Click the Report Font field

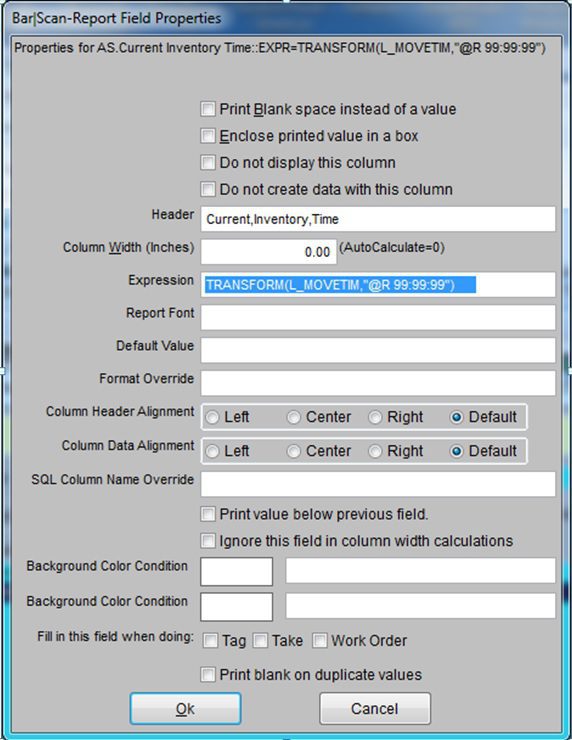(378, 317)
